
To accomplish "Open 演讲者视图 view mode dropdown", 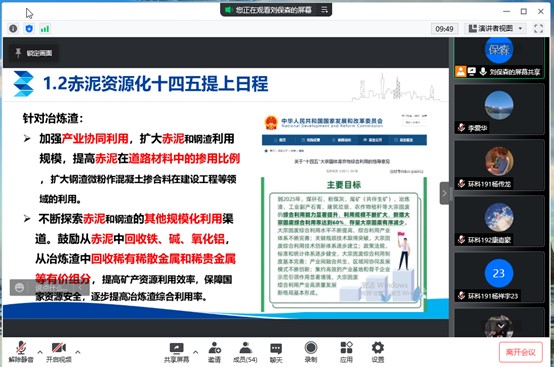I will point(495,29).
